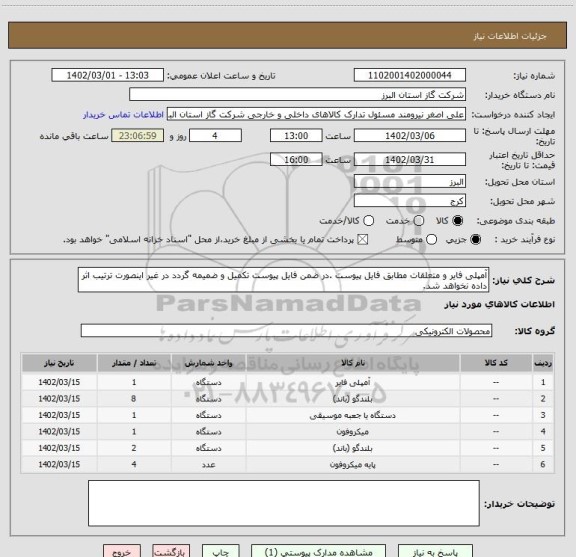Click the بازگشت button

pos(171,552)
